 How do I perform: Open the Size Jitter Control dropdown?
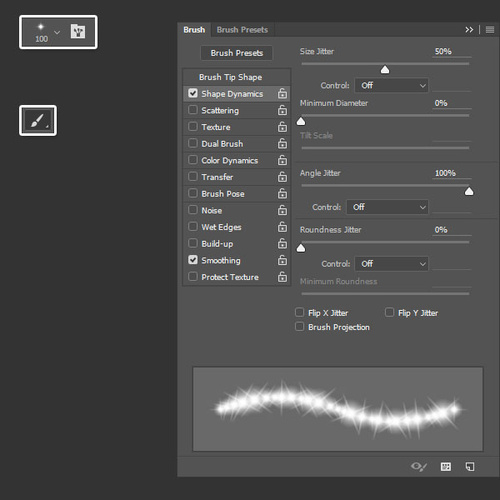coord(391,85)
